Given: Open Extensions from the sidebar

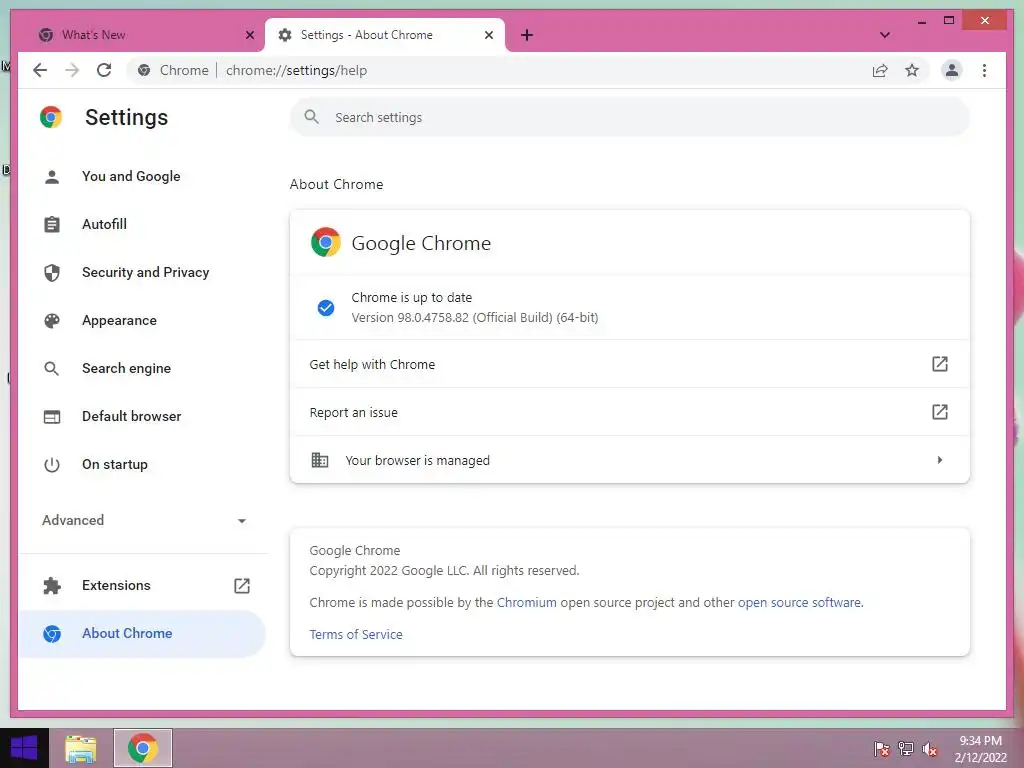Looking at the screenshot, I should coord(142,586).
